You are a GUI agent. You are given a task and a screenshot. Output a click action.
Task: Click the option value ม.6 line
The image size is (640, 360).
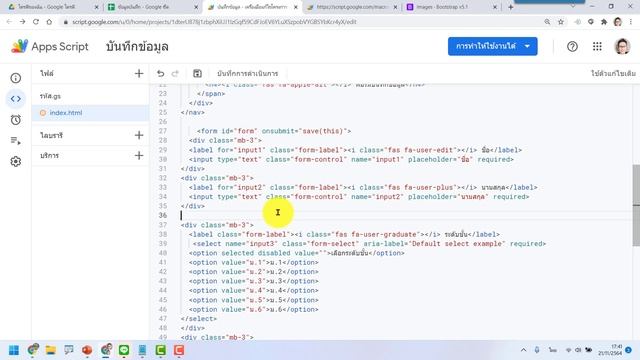pos(253,309)
